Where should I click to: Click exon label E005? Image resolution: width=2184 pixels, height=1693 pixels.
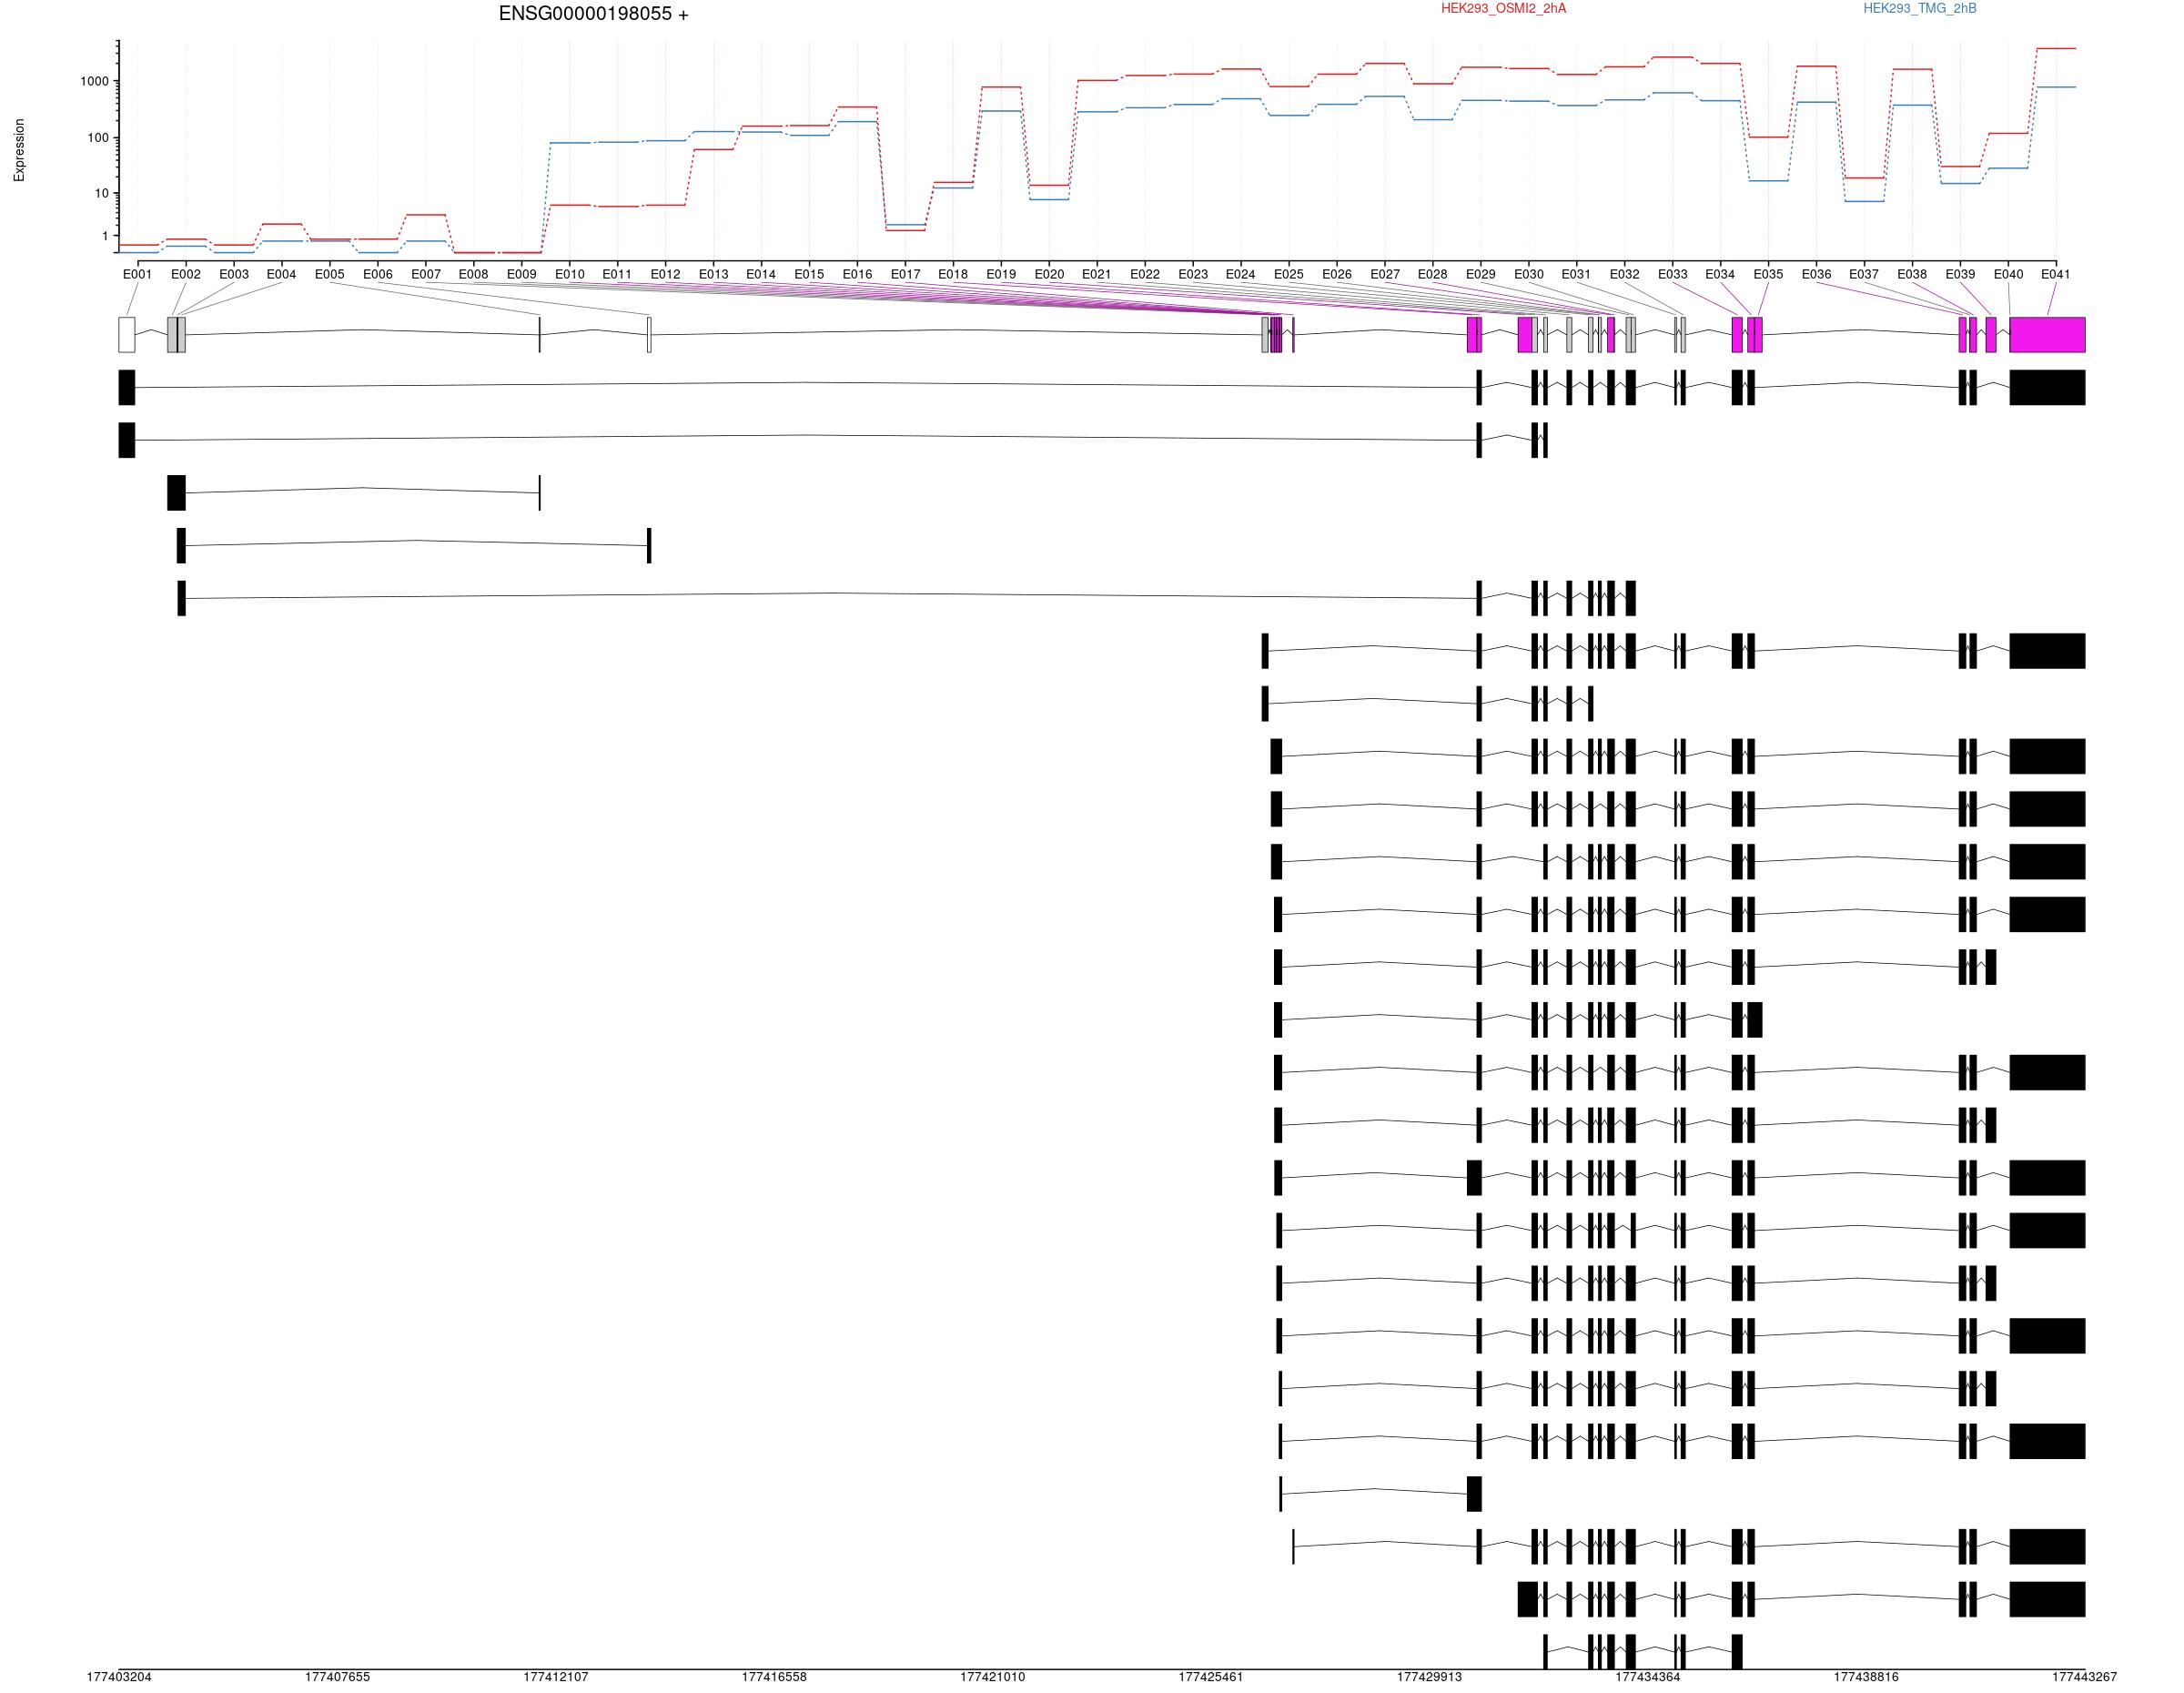pos(329,274)
